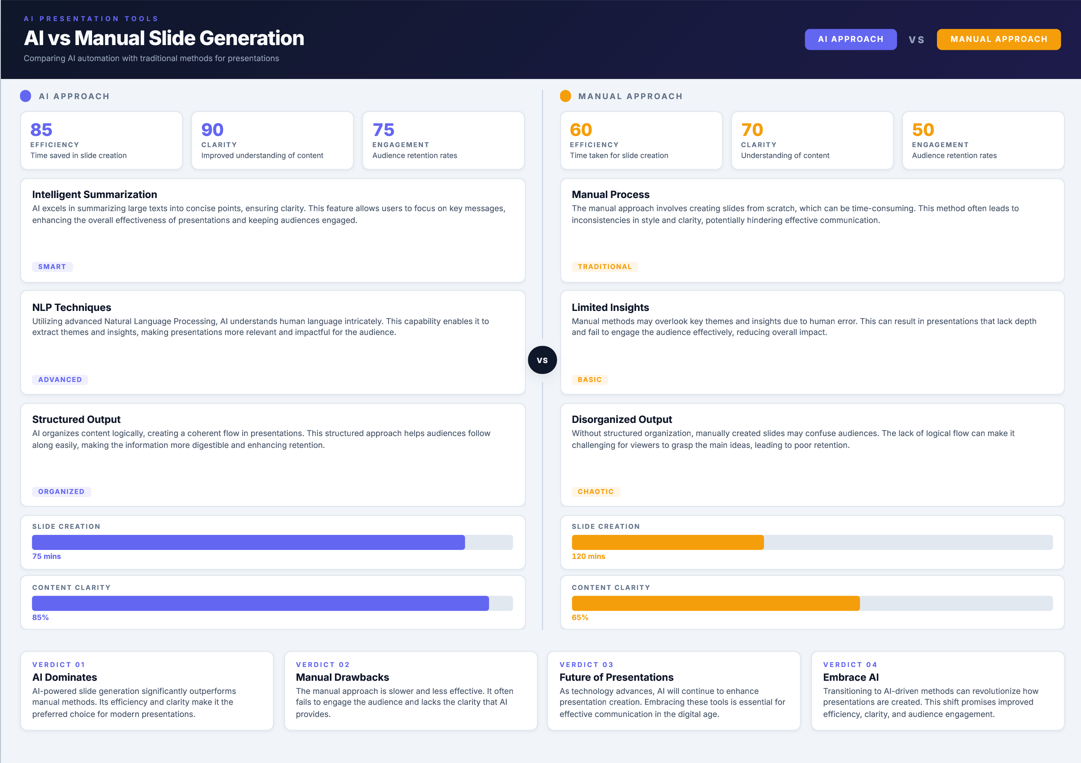
Task: Click the VERDICT 01 label
Action: [59, 665]
